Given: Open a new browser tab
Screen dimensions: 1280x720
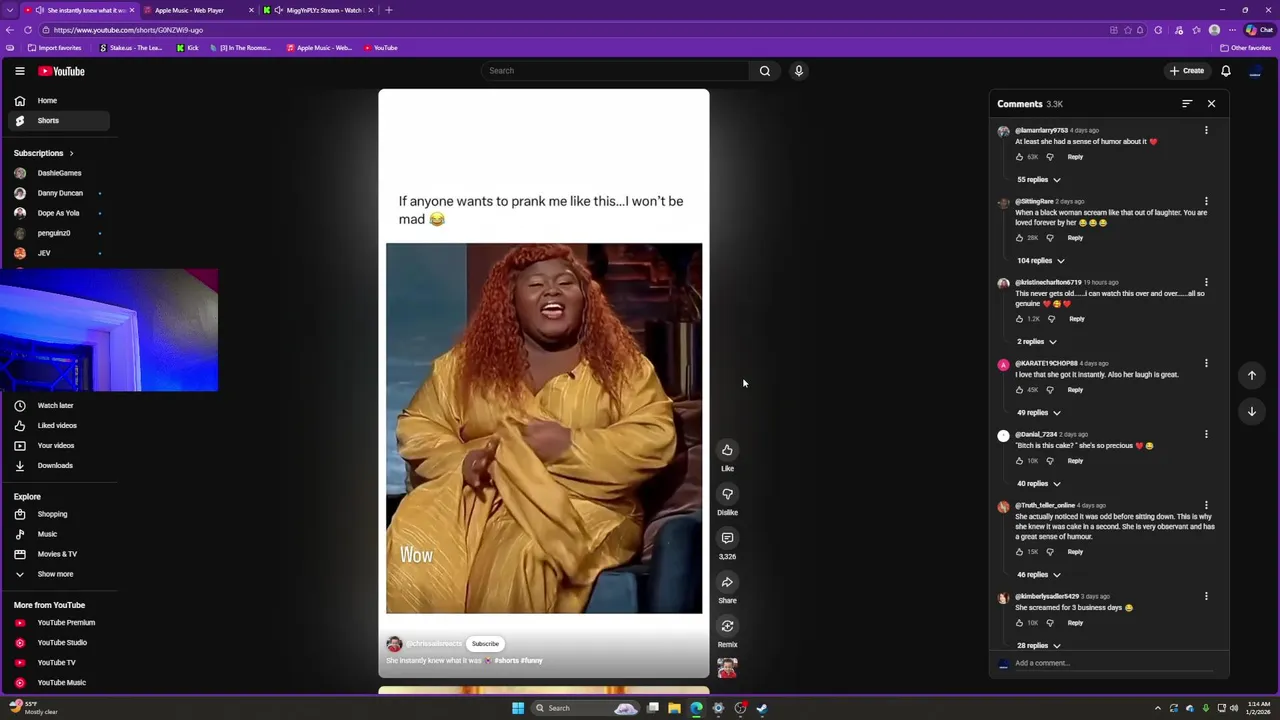Looking at the screenshot, I should coord(389,10).
